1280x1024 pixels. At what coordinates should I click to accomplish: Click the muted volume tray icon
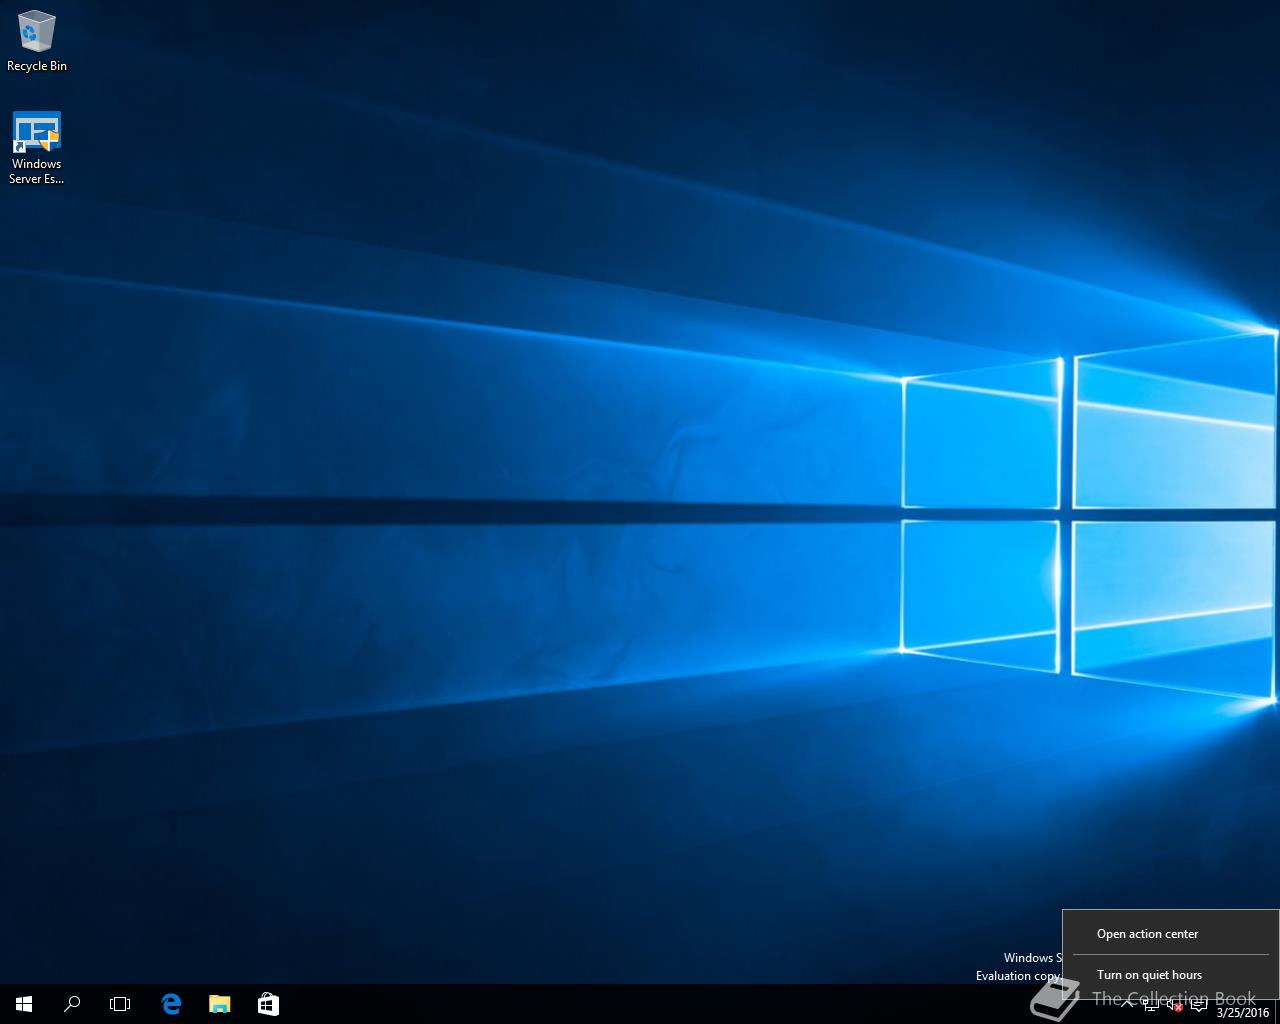click(x=1174, y=1004)
